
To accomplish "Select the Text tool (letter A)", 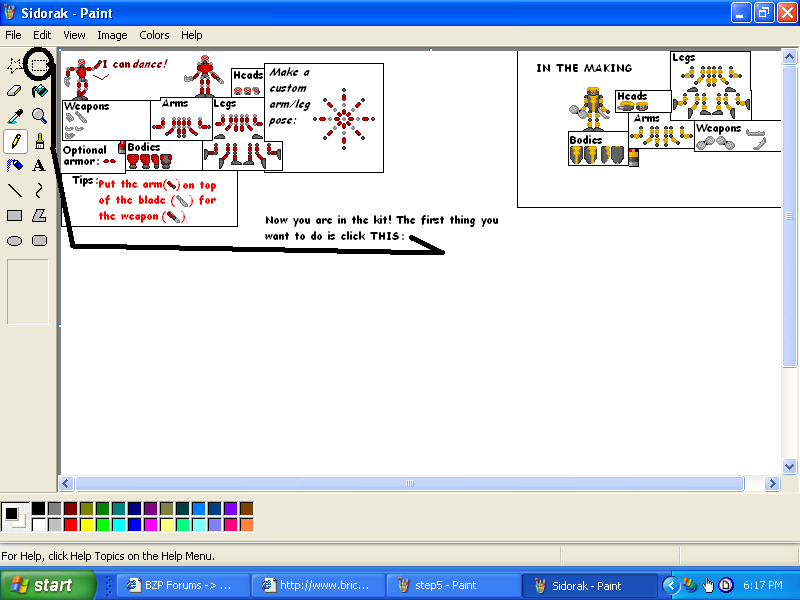I will click(x=39, y=165).
